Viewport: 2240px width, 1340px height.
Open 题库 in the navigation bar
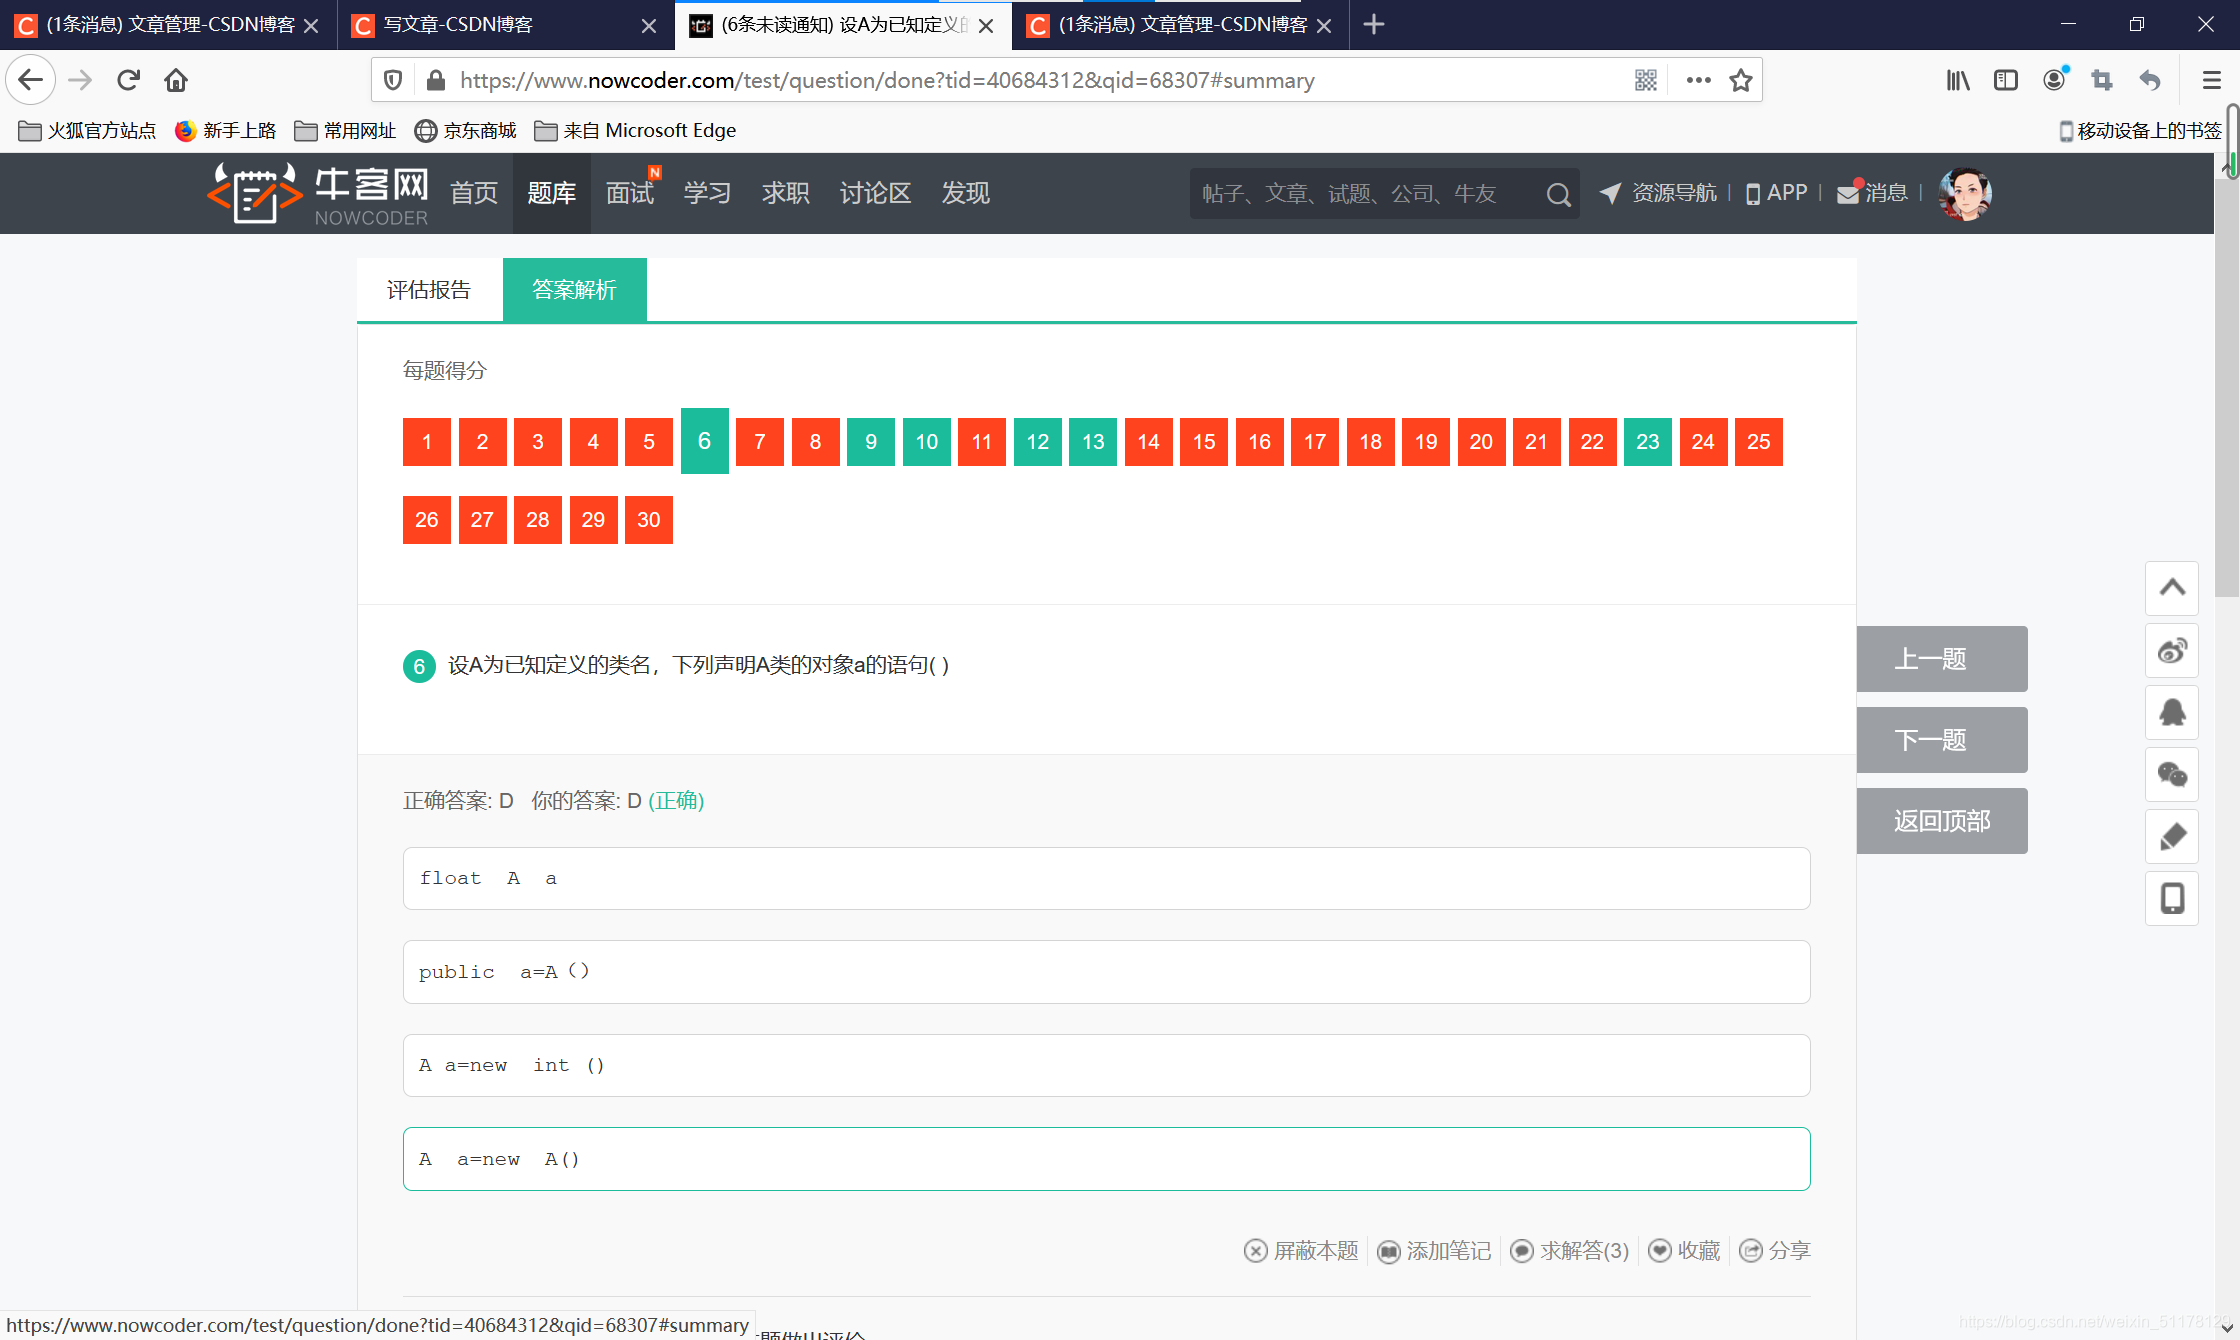point(552,193)
